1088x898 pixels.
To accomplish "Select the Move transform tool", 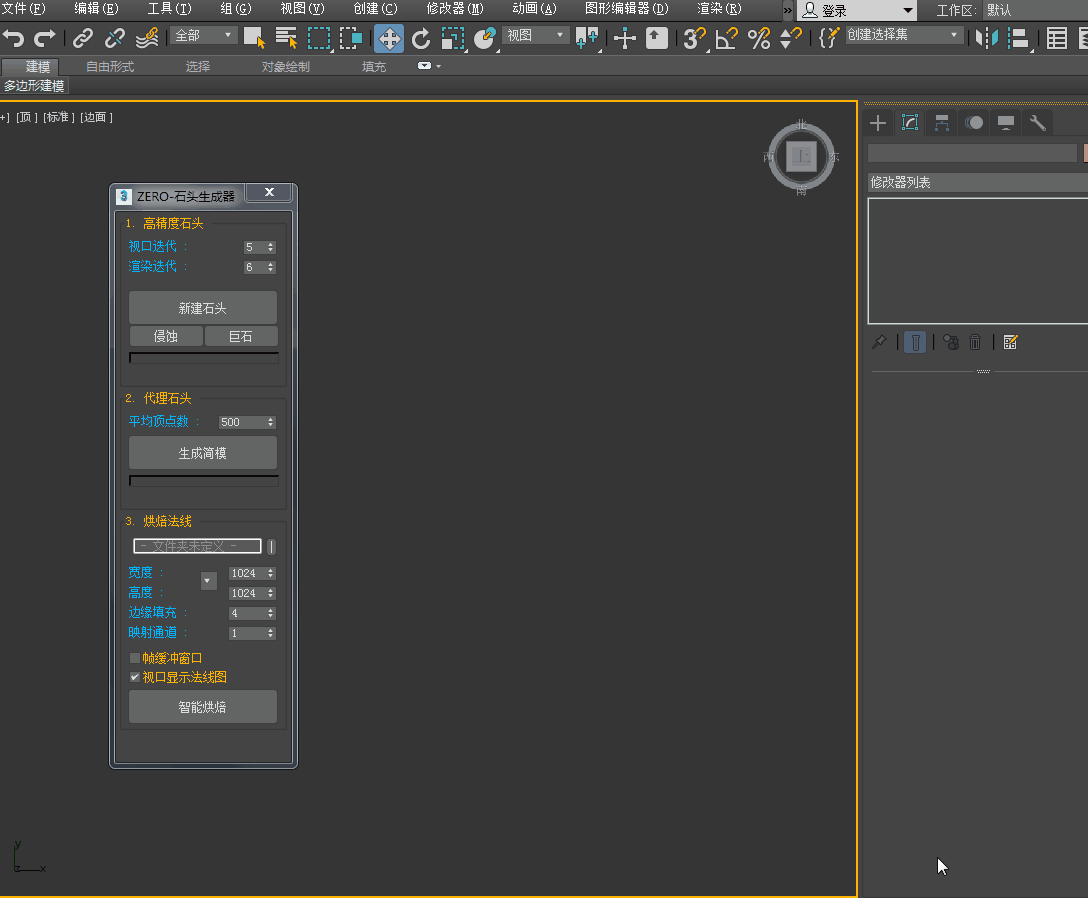I will (x=389, y=38).
